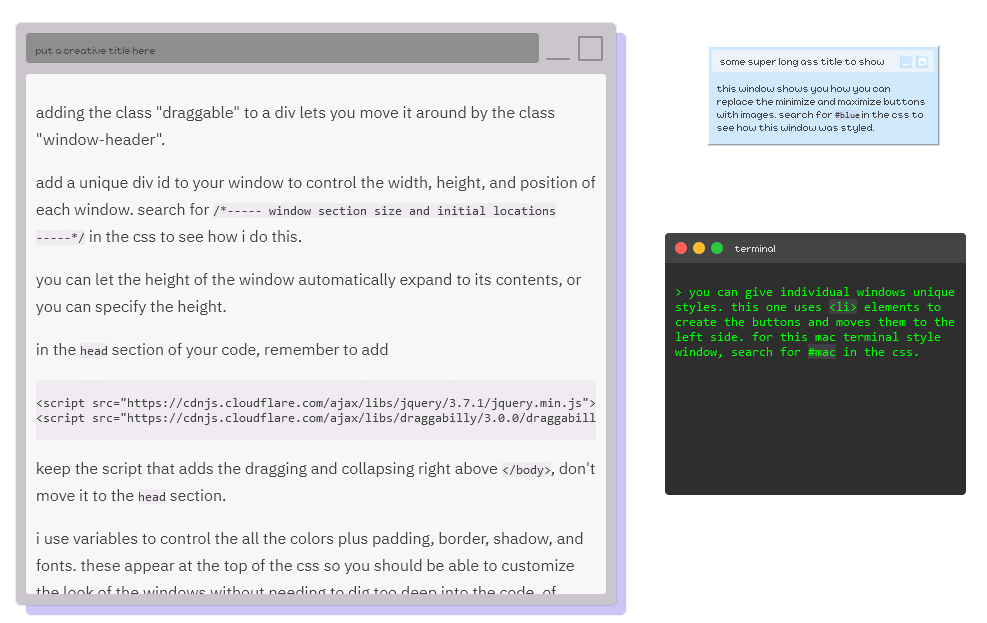Screen dimensions: 987x623
Task: Maximize the main gray window
Action: pyautogui.click(x=590, y=49)
